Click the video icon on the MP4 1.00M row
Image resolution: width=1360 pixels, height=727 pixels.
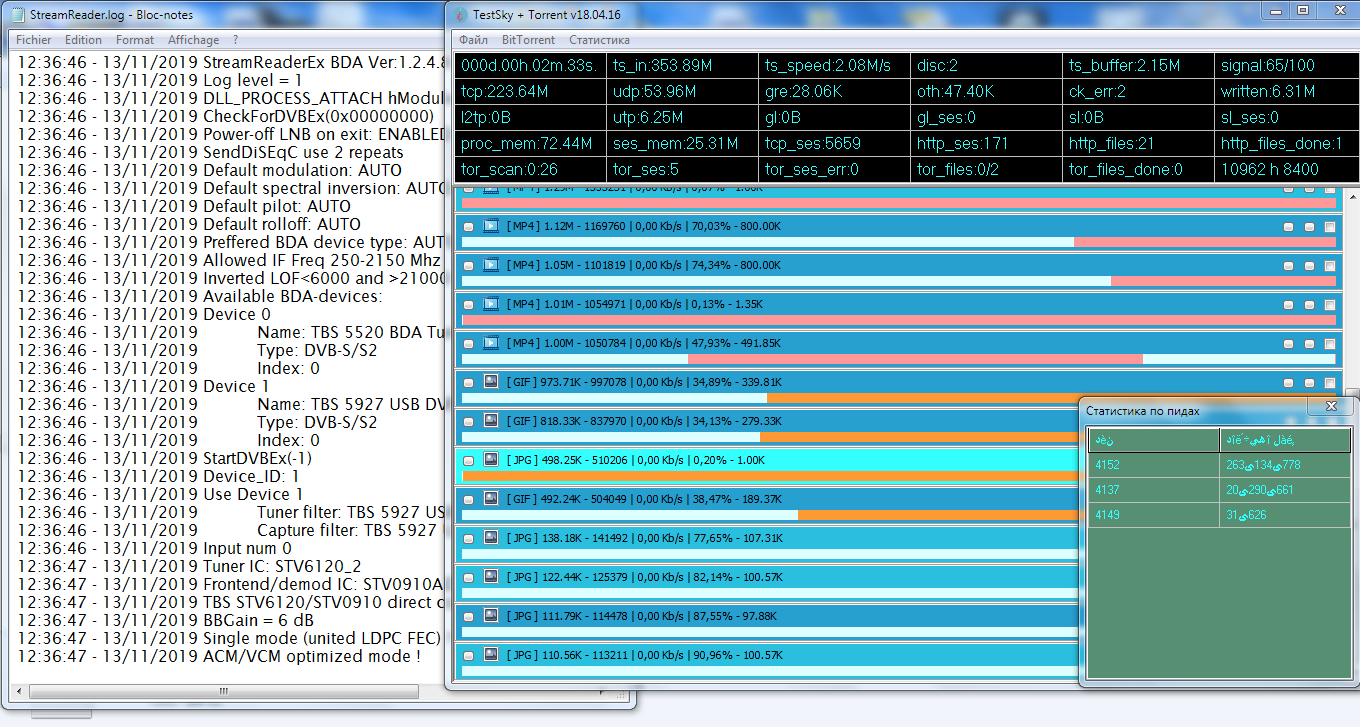(x=491, y=343)
